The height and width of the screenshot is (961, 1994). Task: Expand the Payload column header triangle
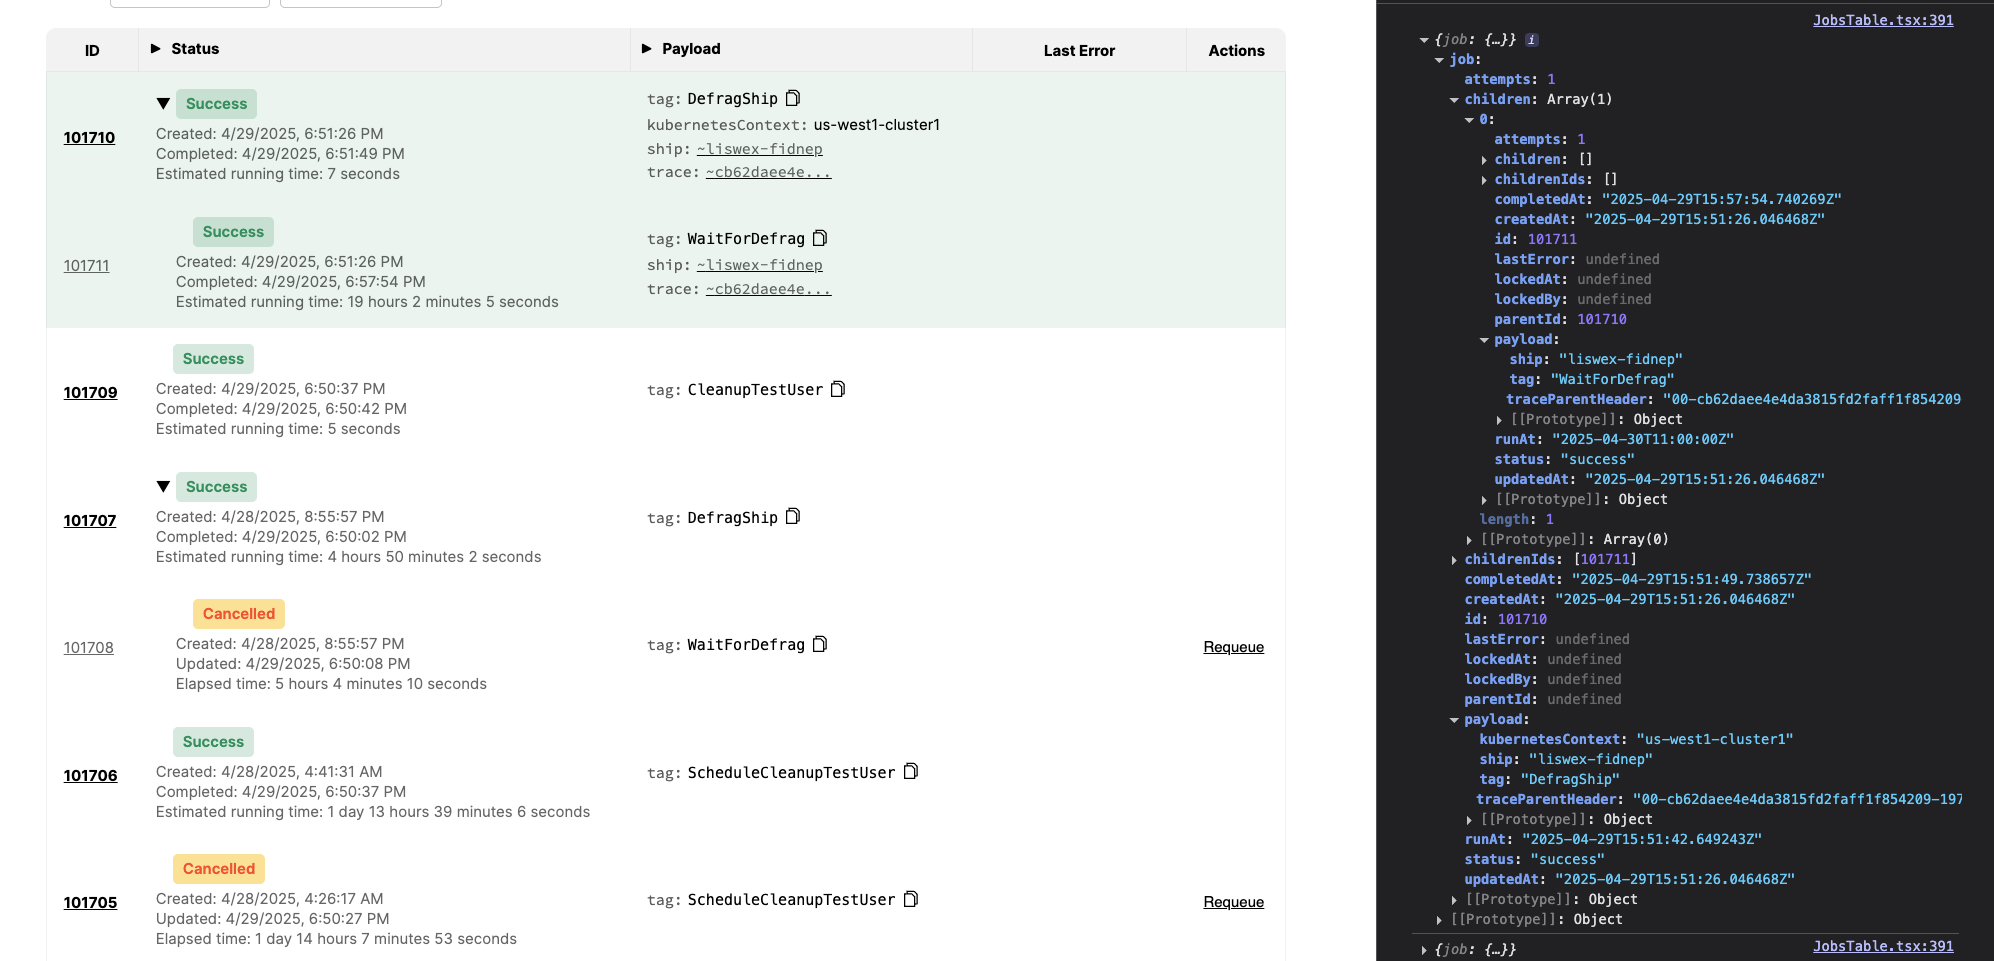646,48
